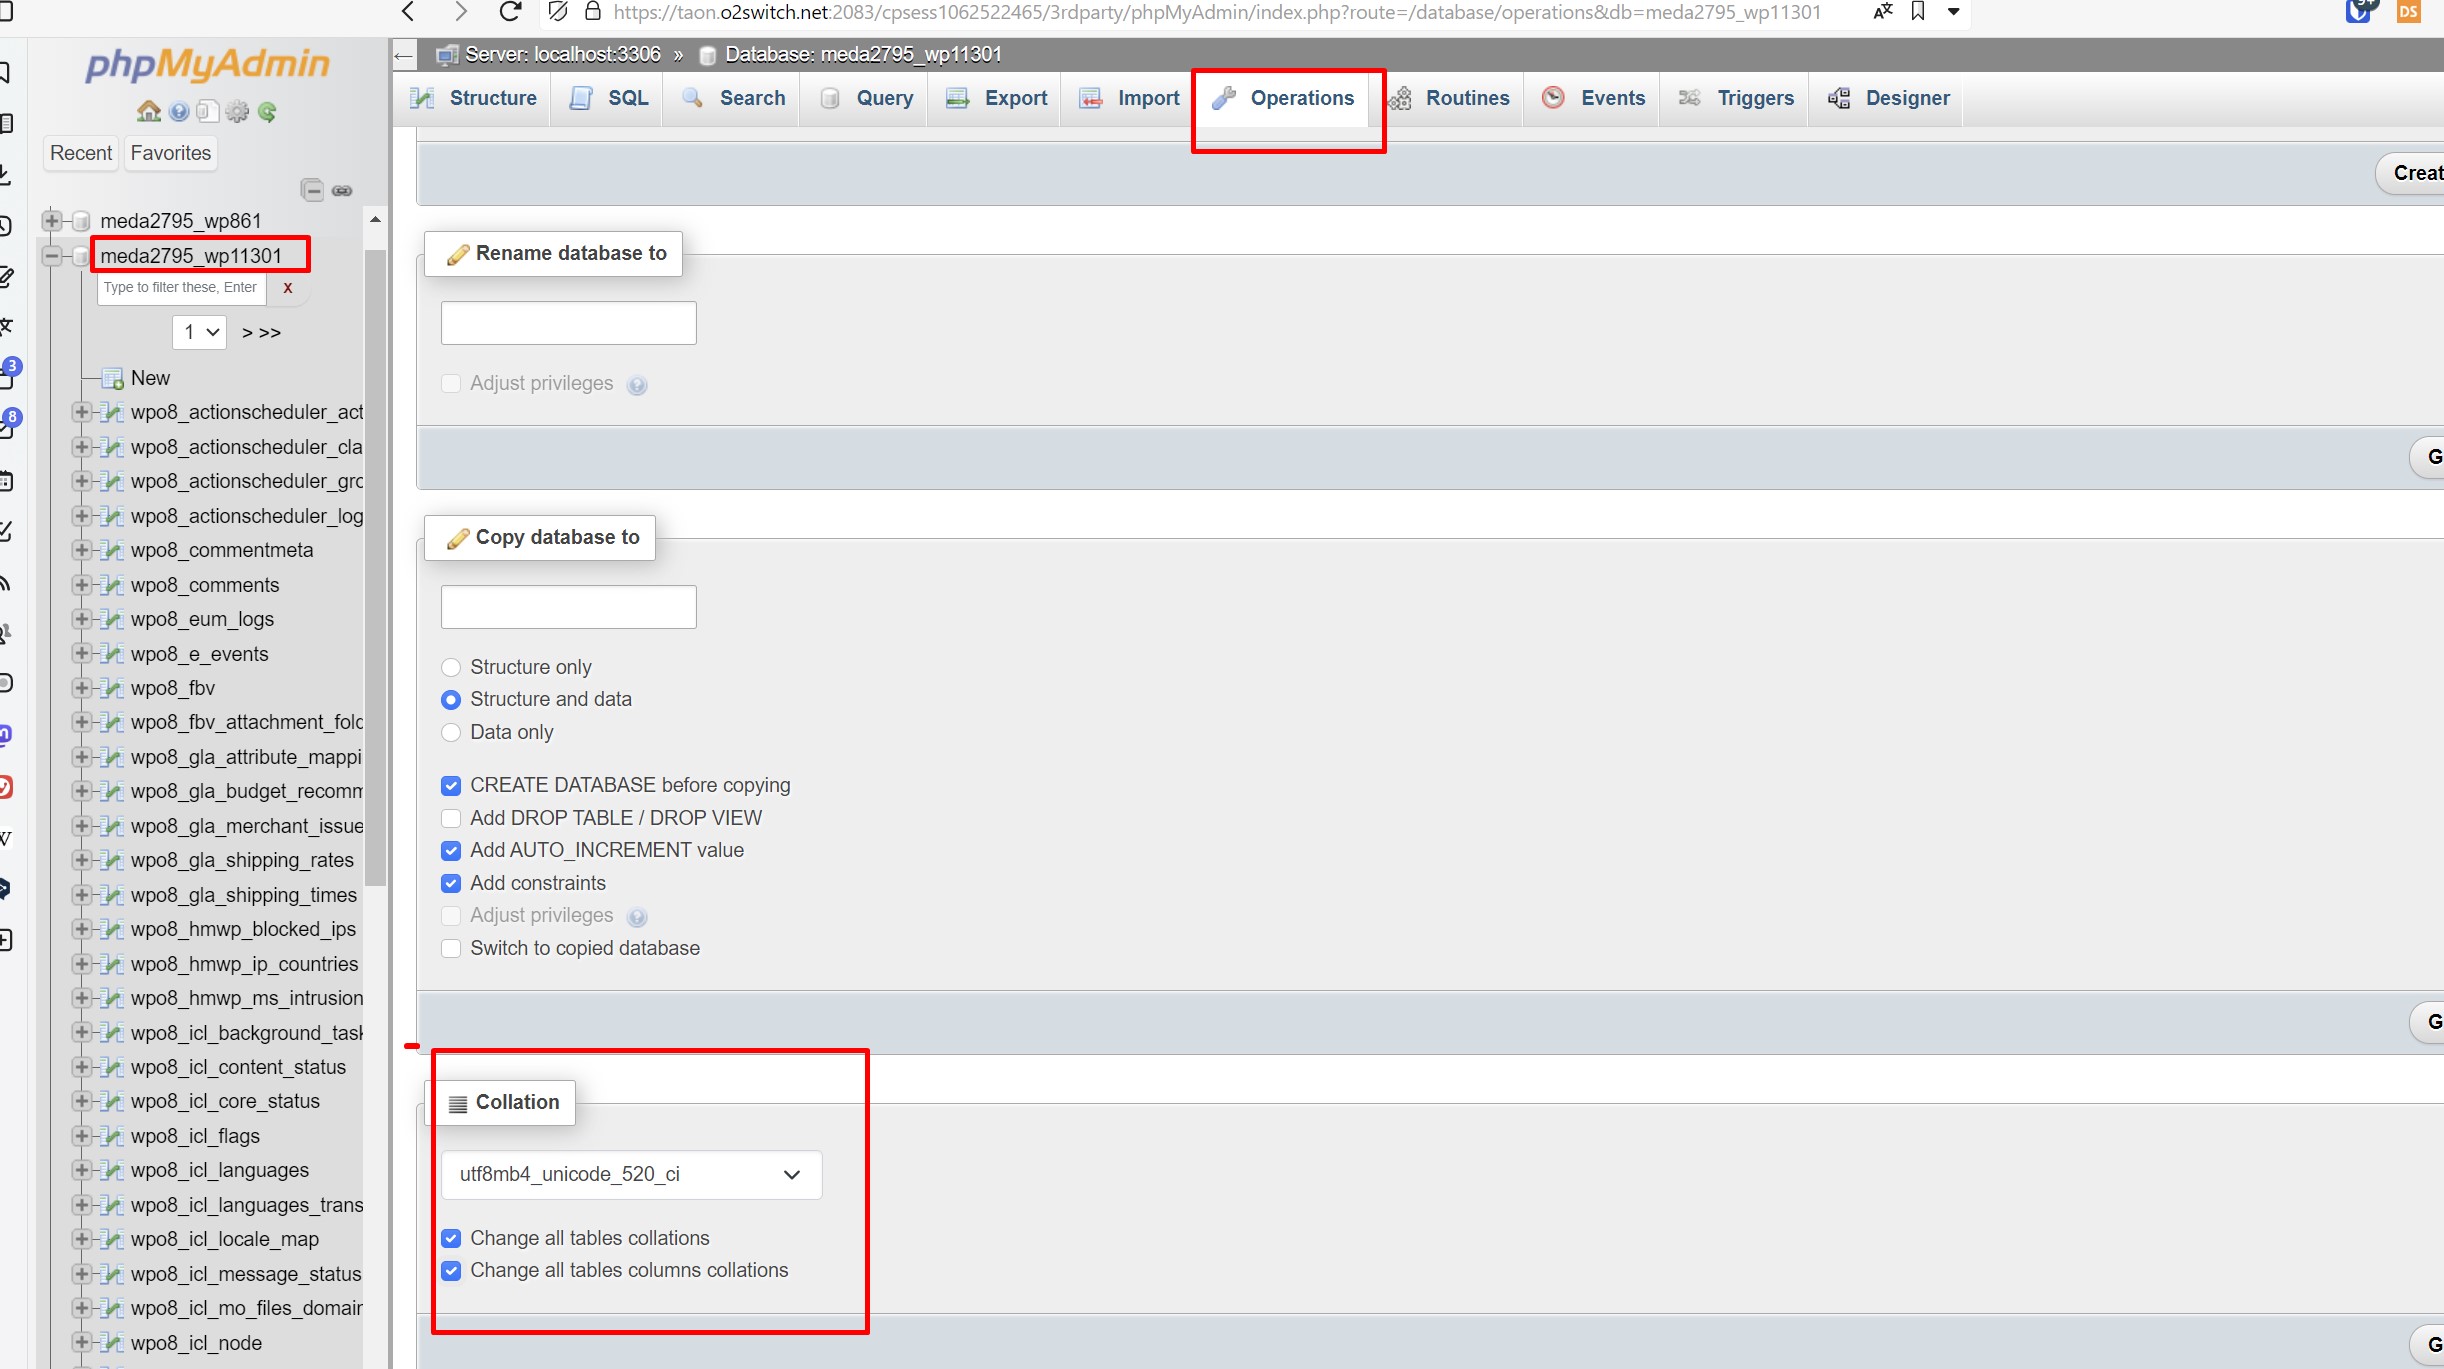
Task: Select the Structure and data radio button
Action: 451,700
